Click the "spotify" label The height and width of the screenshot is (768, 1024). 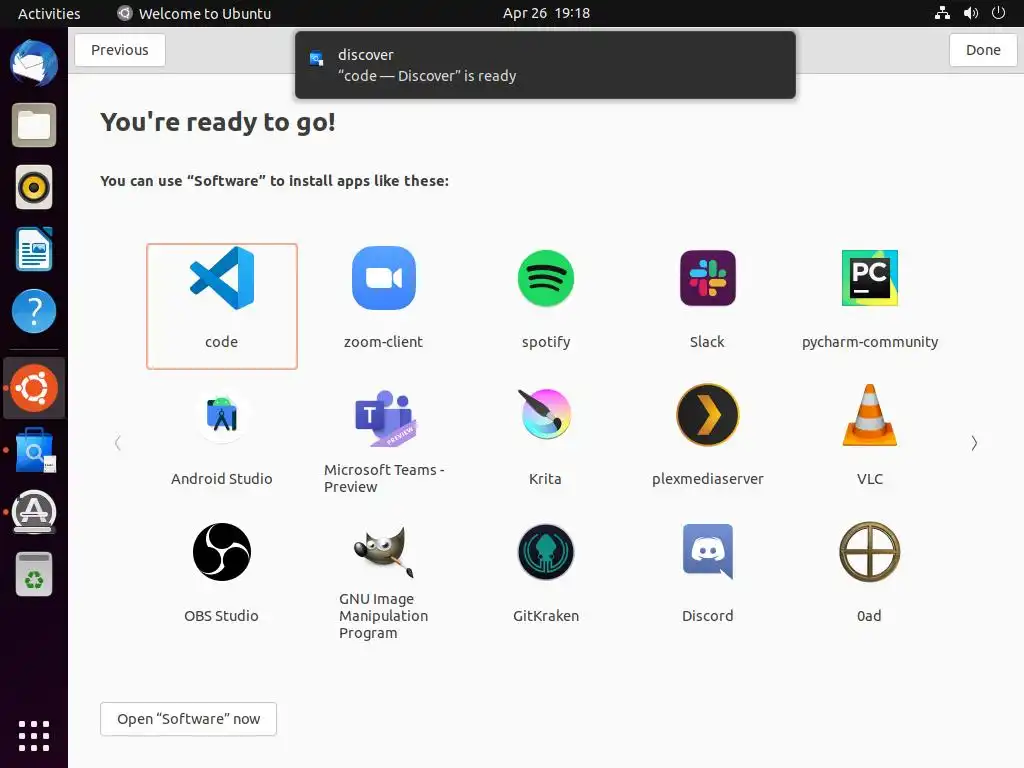(546, 342)
